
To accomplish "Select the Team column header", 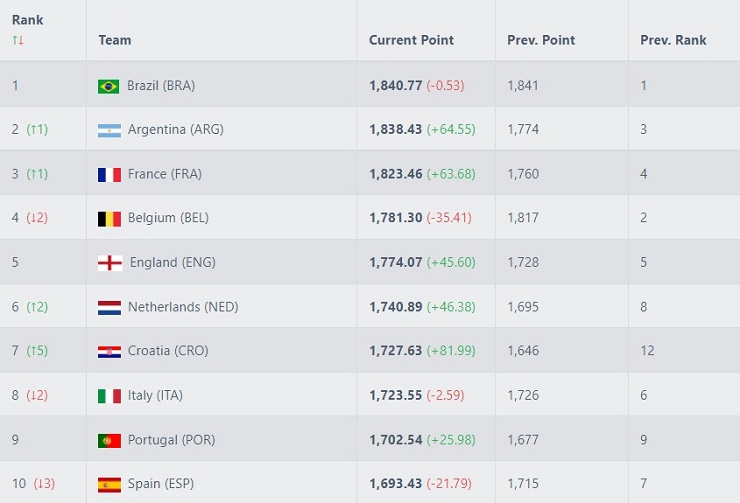I will 115,40.
